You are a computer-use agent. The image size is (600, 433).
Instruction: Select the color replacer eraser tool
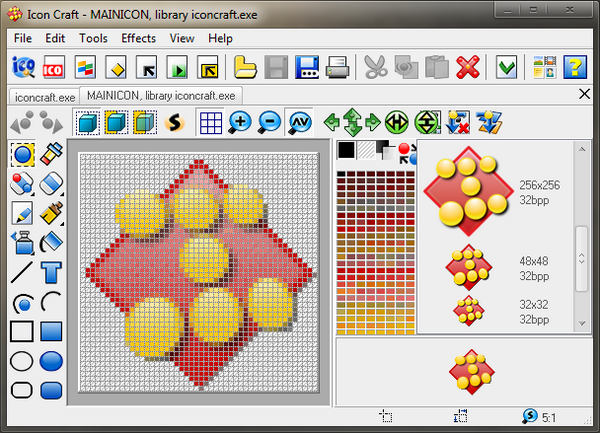tap(22, 184)
